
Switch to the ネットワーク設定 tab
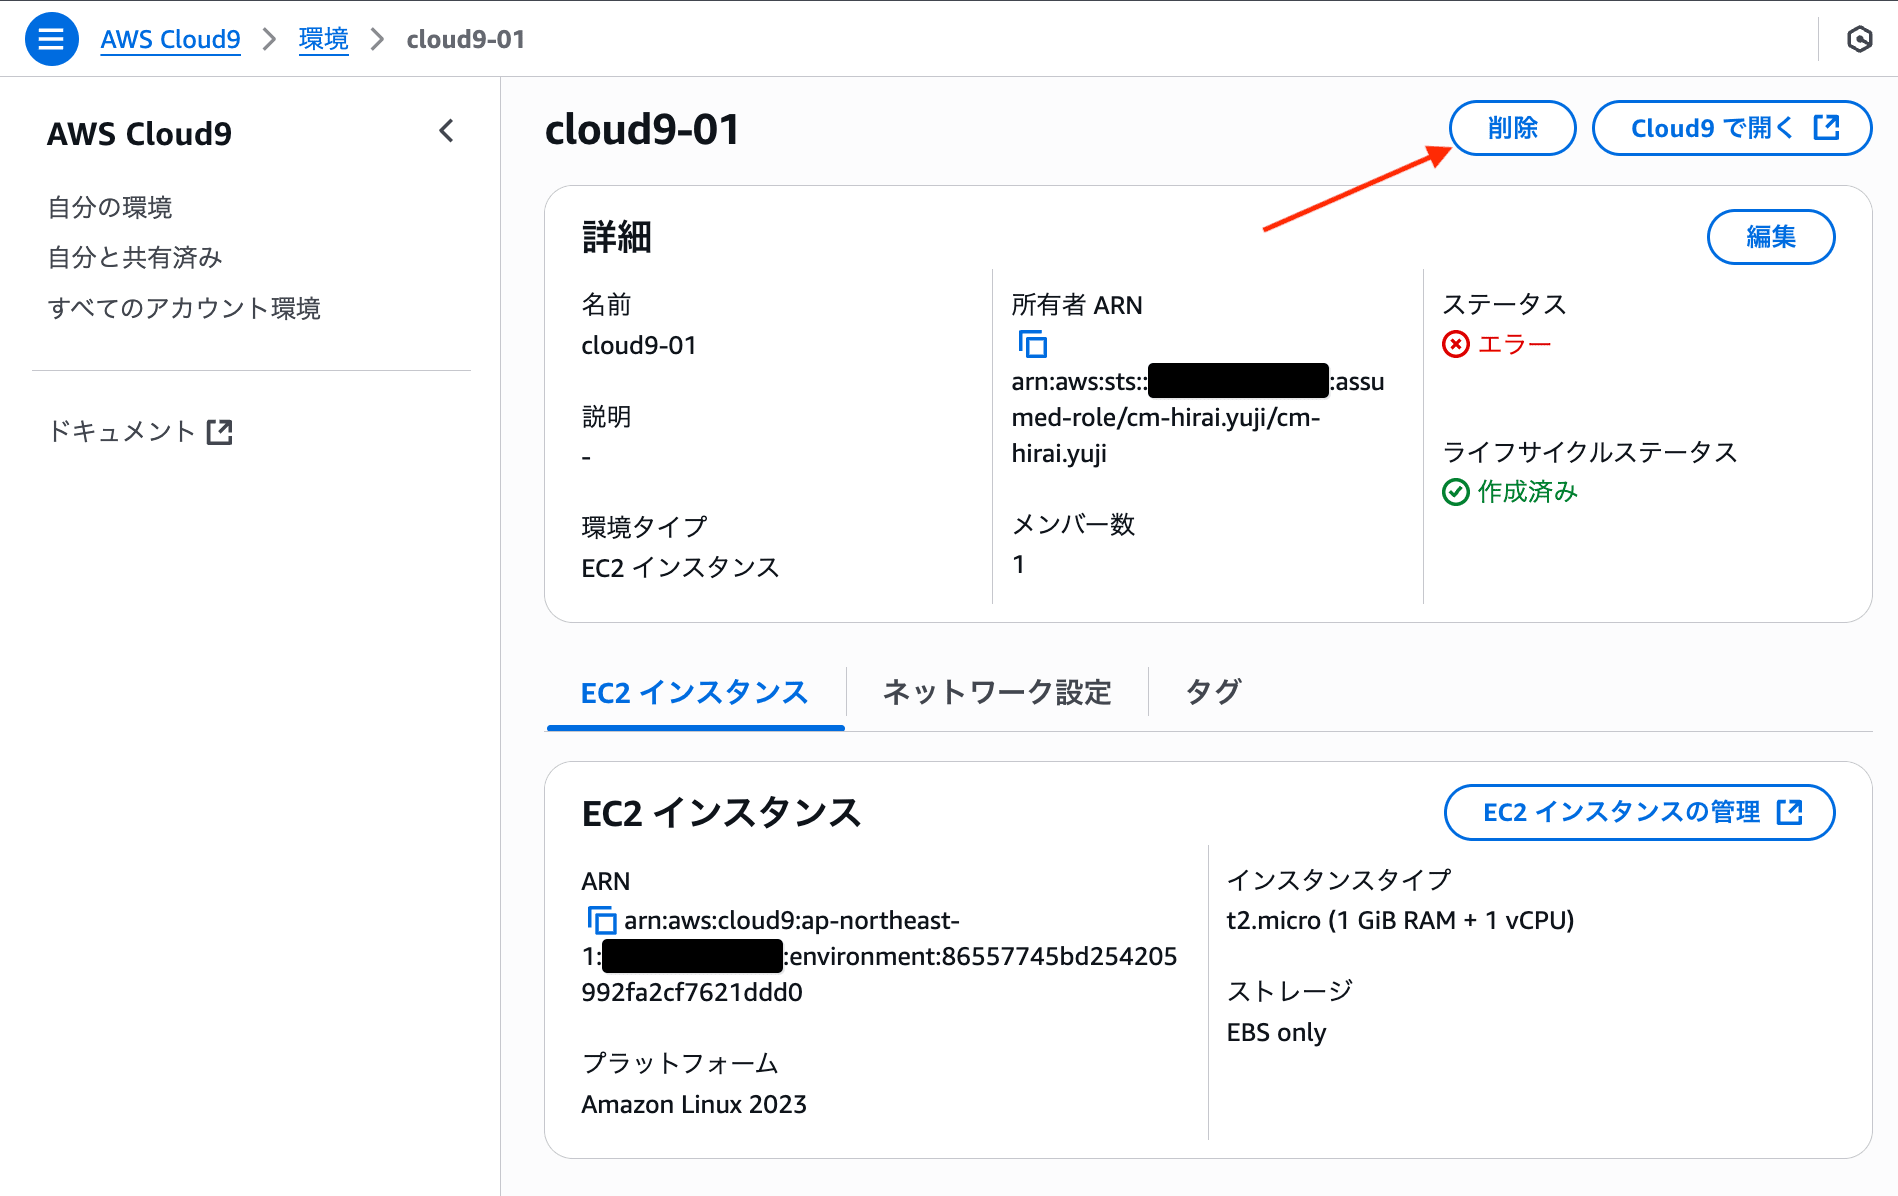[997, 692]
